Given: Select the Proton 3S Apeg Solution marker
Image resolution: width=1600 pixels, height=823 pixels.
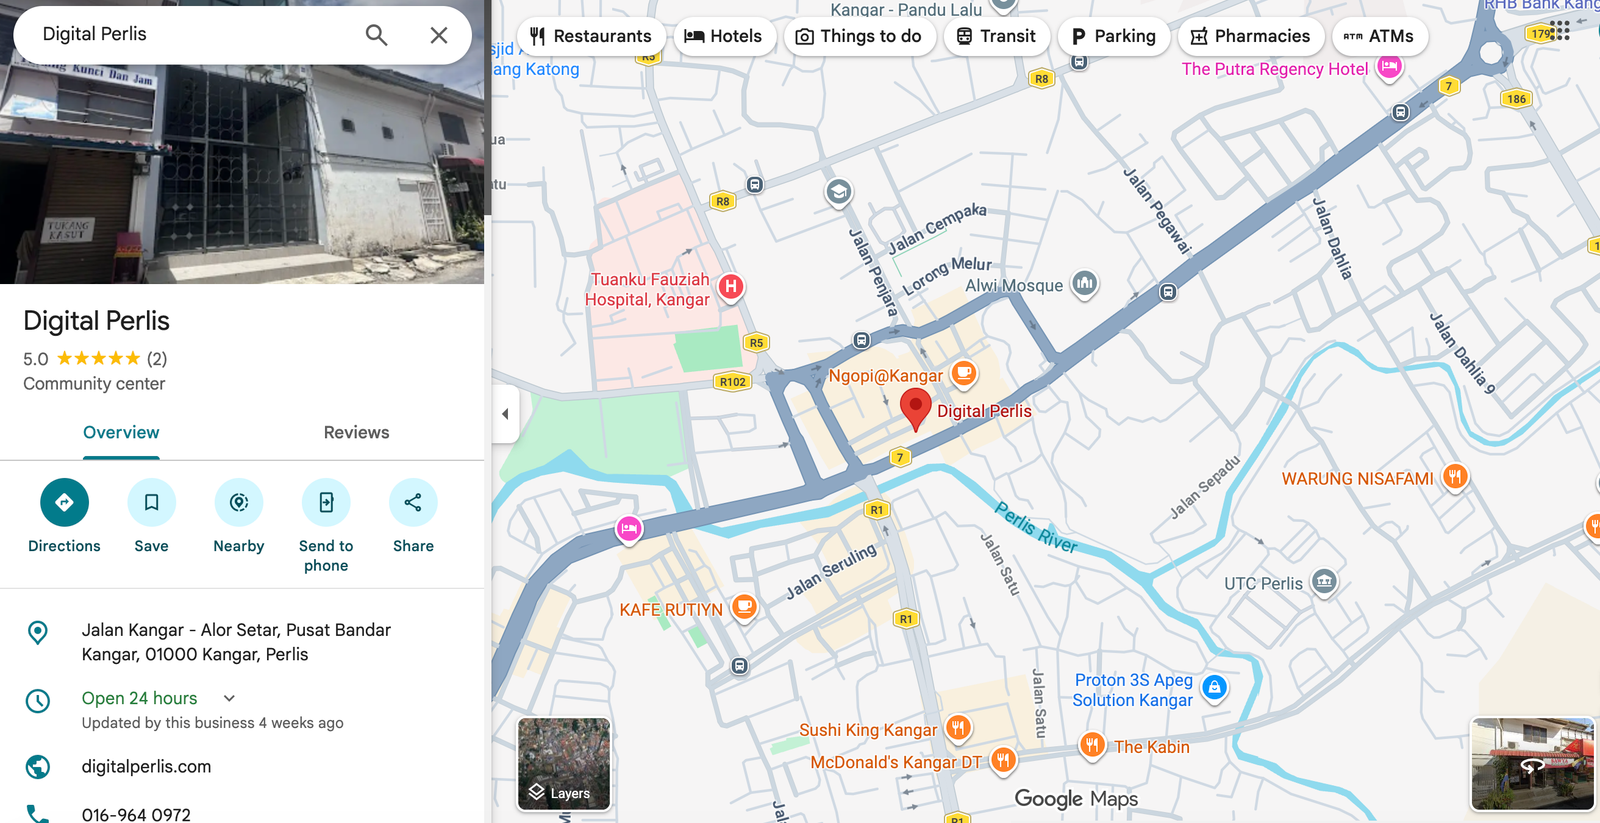Looking at the screenshot, I should (1214, 688).
